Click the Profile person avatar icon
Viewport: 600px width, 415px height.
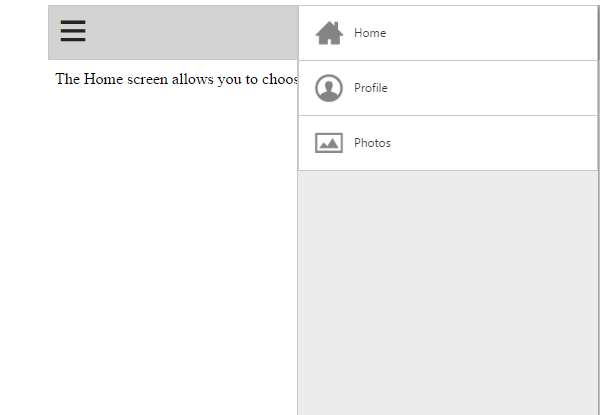(329, 89)
